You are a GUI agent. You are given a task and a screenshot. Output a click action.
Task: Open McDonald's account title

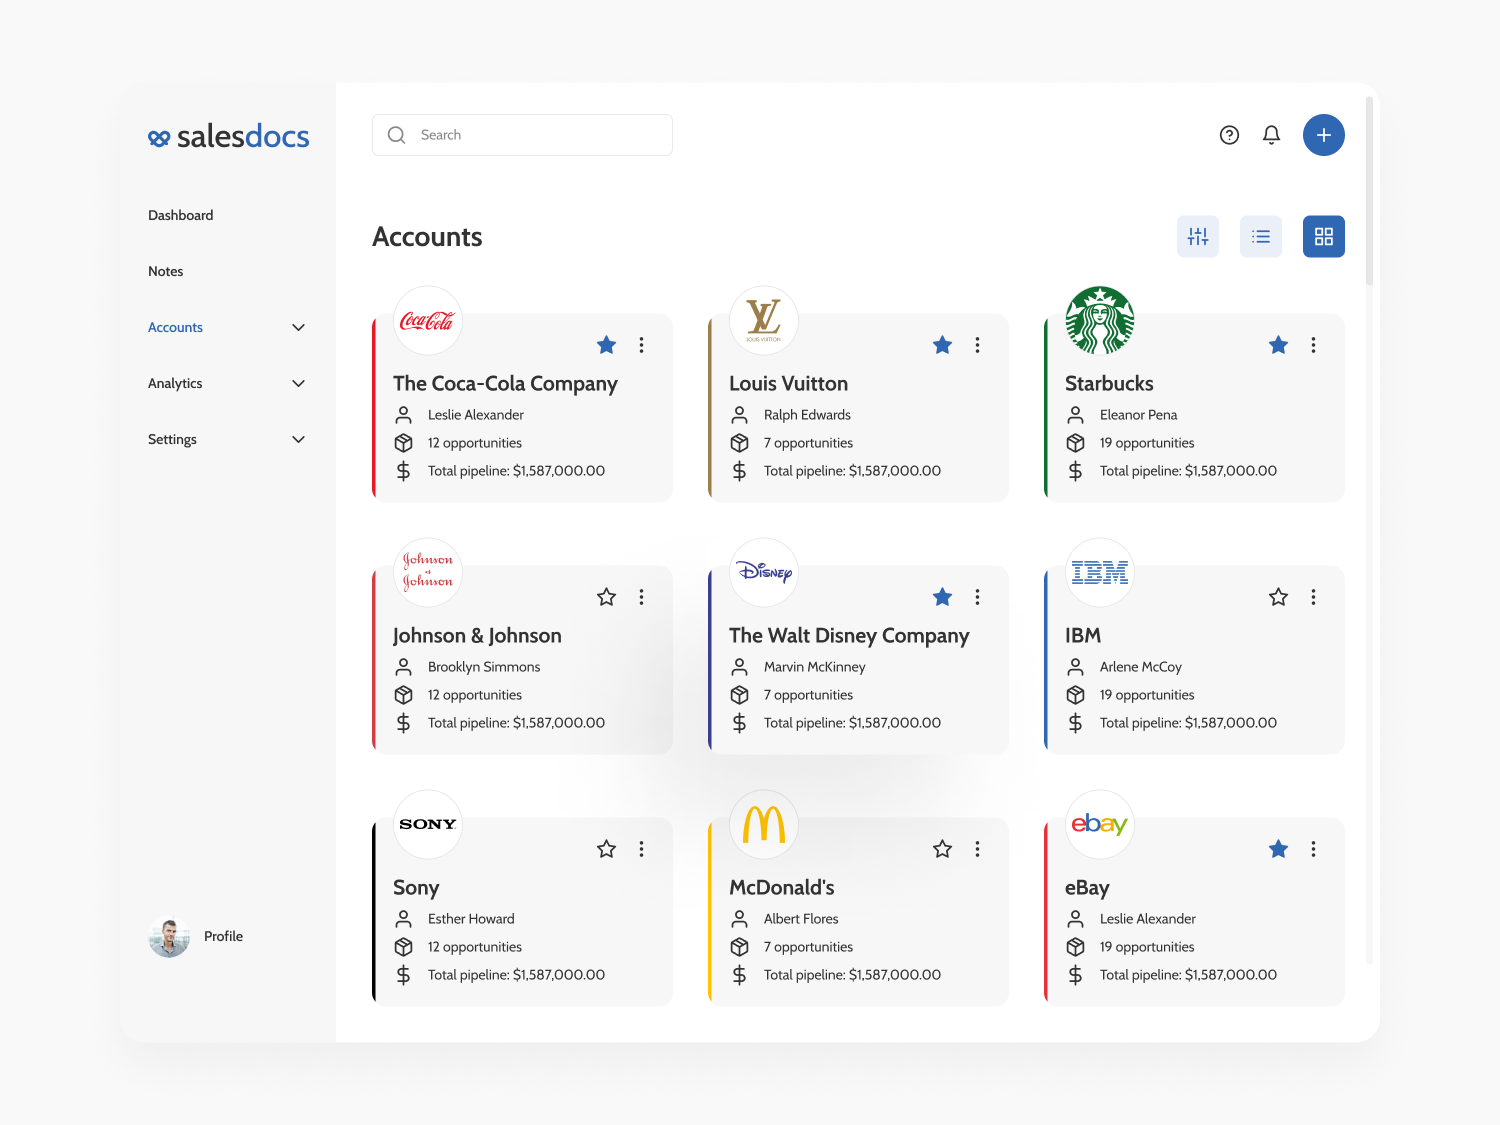point(782,888)
